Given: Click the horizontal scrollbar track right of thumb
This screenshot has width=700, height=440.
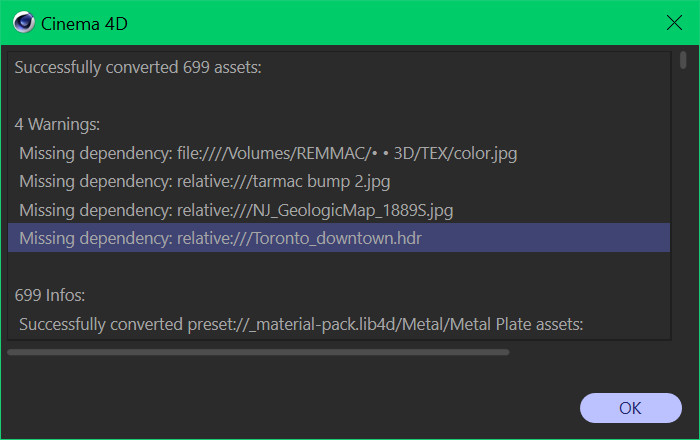Looking at the screenshot, I should pos(589,352).
